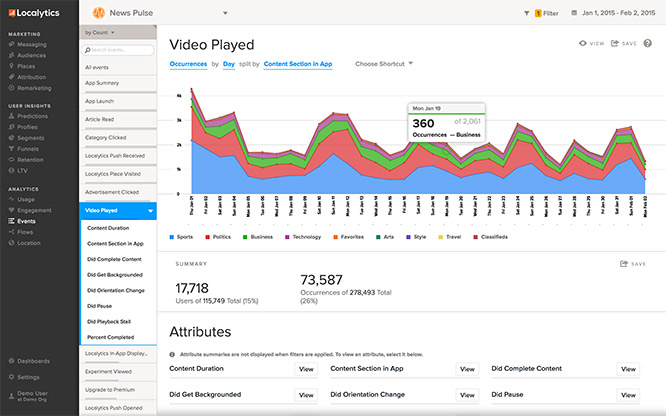Click the Search Events input field
The height and width of the screenshot is (416, 666).
[120, 49]
